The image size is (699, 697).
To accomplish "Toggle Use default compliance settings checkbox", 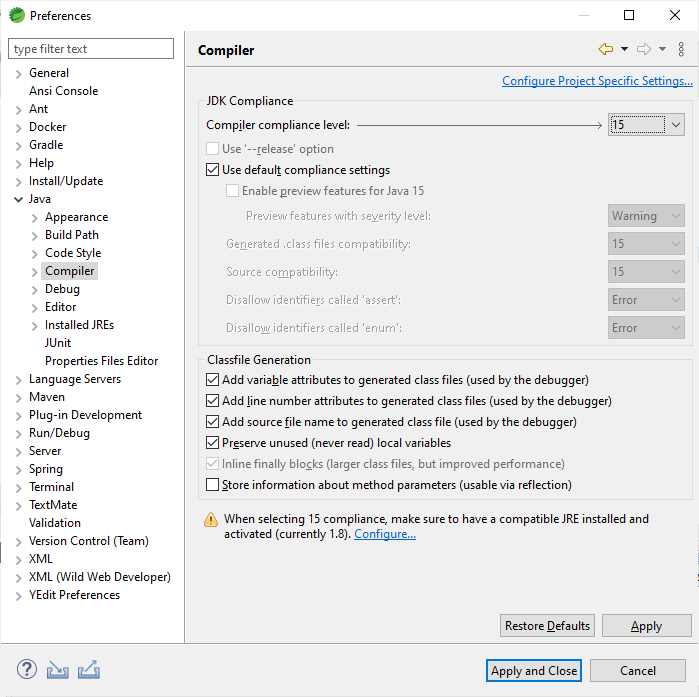I will [x=212, y=170].
